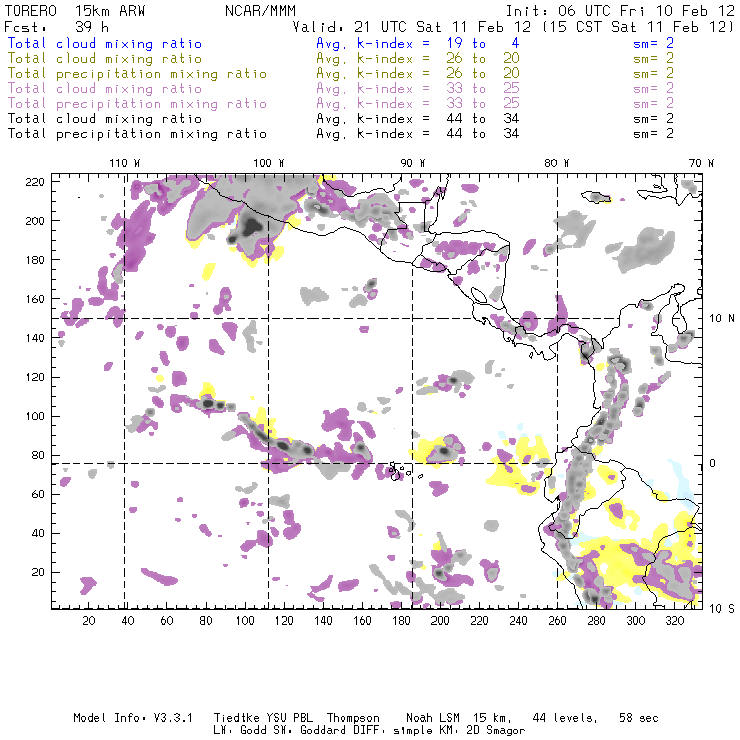The width and height of the screenshot is (740, 740).
Task: Click the blue "Total cloud mixing ratio" legend label
Action: [x=105, y=44]
